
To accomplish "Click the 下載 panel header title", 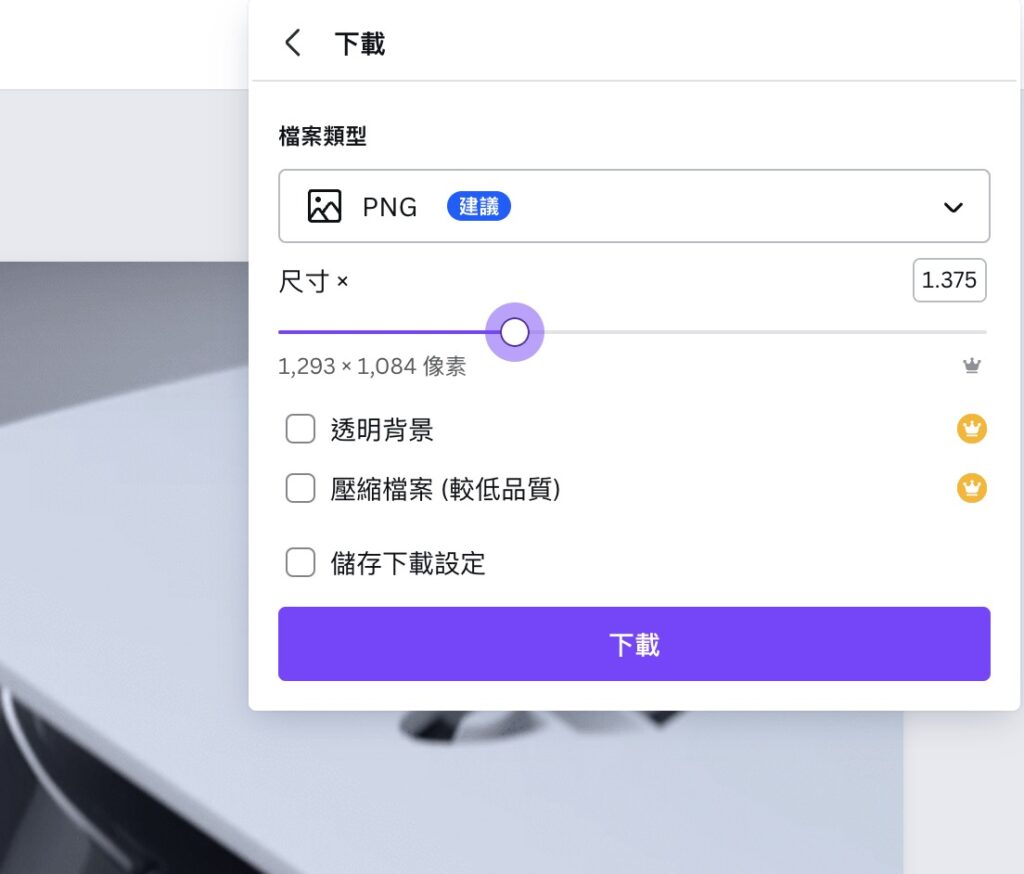I will click(360, 44).
